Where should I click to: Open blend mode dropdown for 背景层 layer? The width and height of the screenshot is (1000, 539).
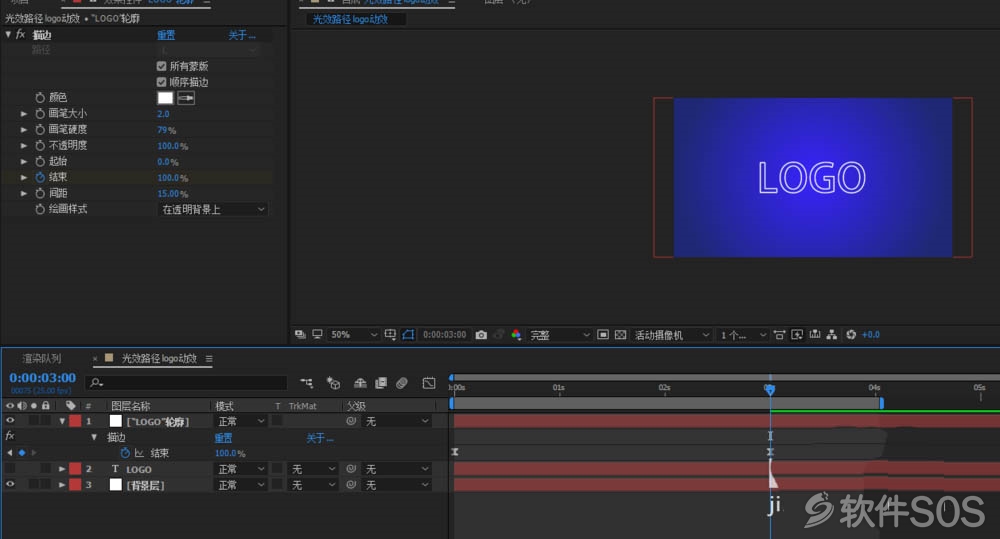240,485
